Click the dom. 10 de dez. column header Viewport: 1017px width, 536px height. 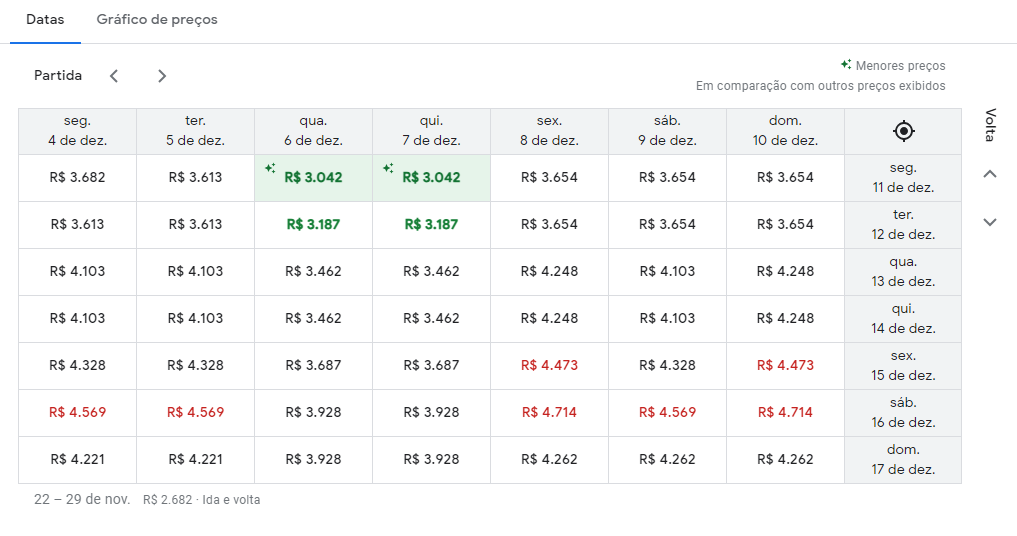pyautogui.click(x=785, y=131)
